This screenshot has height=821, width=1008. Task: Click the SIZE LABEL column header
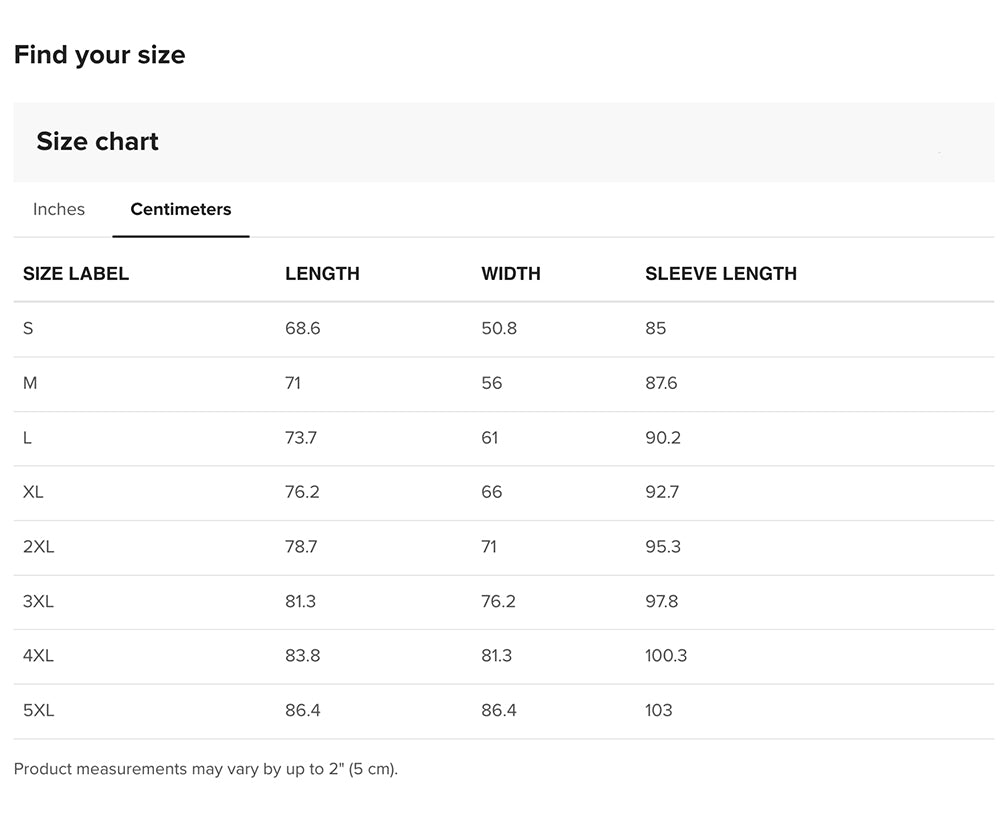[76, 274]
